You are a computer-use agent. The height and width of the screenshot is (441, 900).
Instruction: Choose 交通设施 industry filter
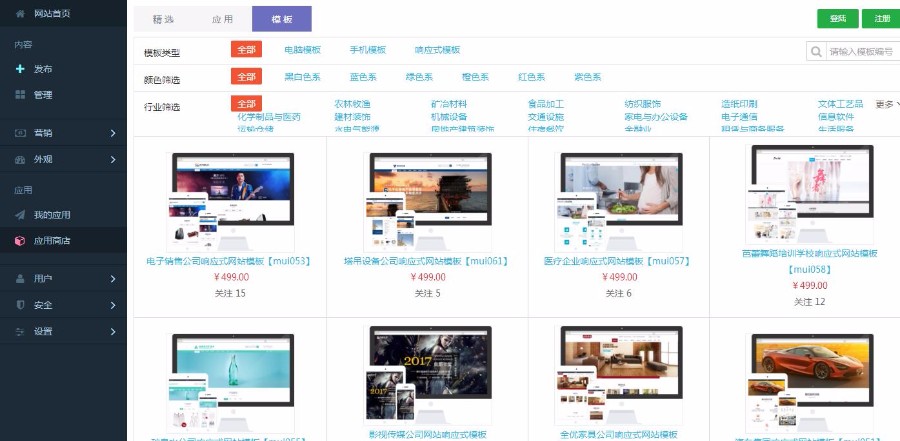click(x=546, y=117)
